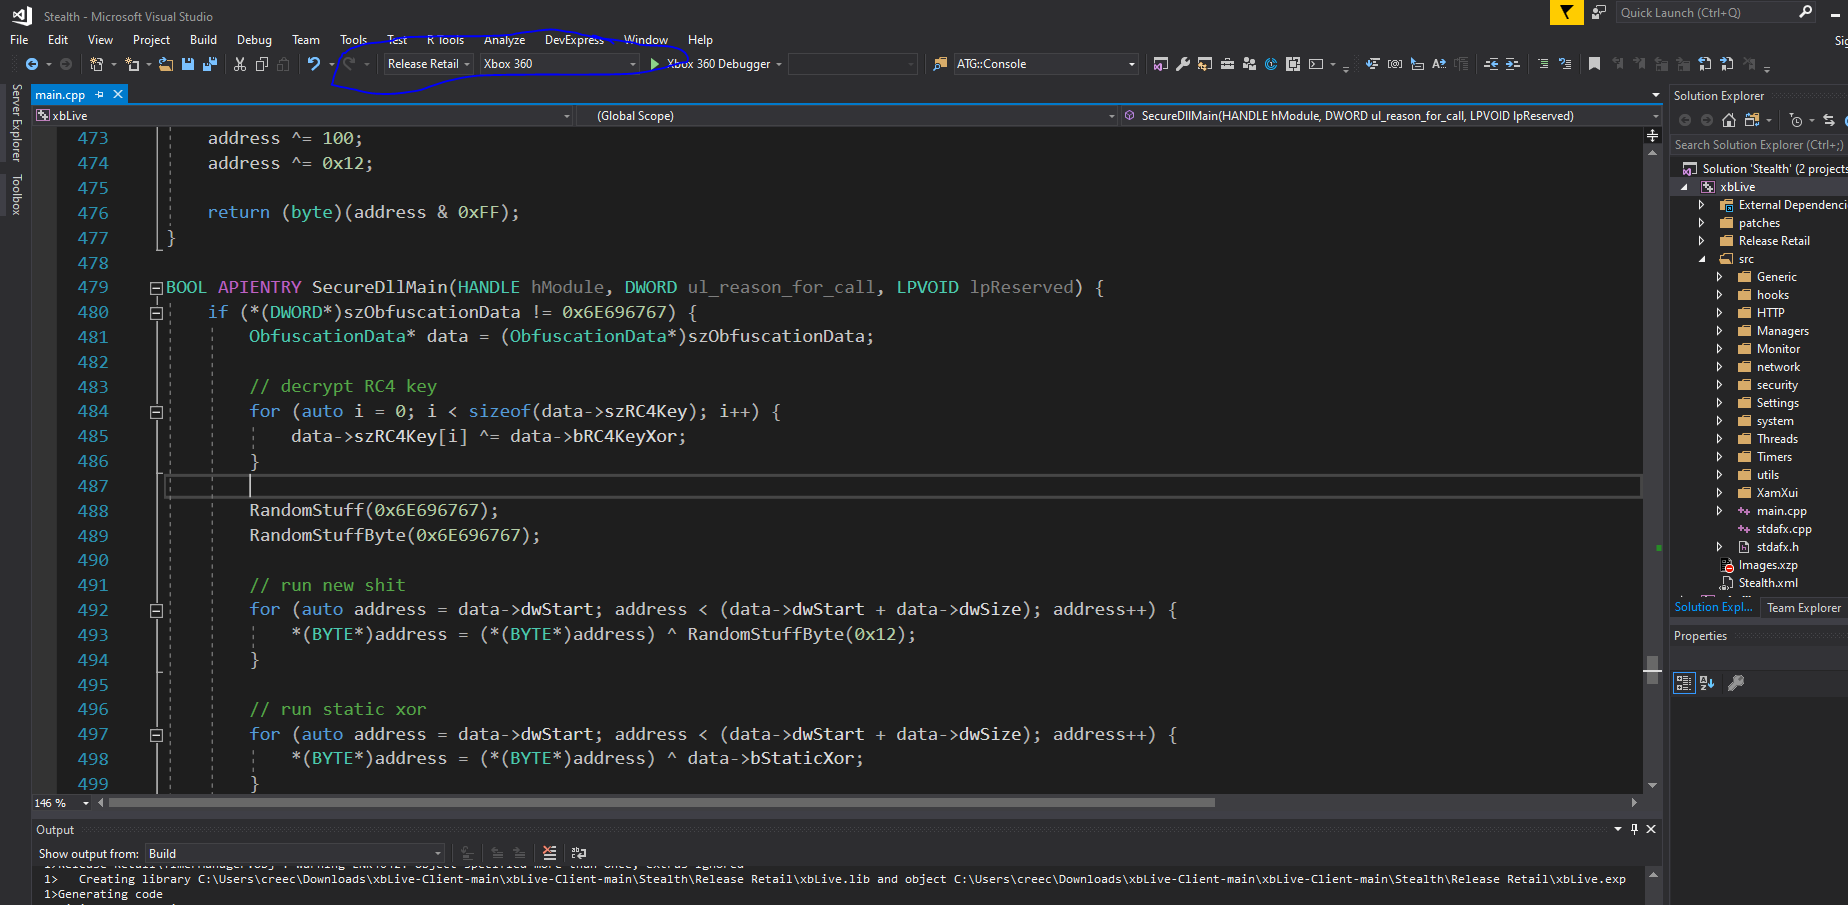This screenshot has width=1848, height=905.
Task: Open the Release Retail configuration dropdown
Action: 468,63
